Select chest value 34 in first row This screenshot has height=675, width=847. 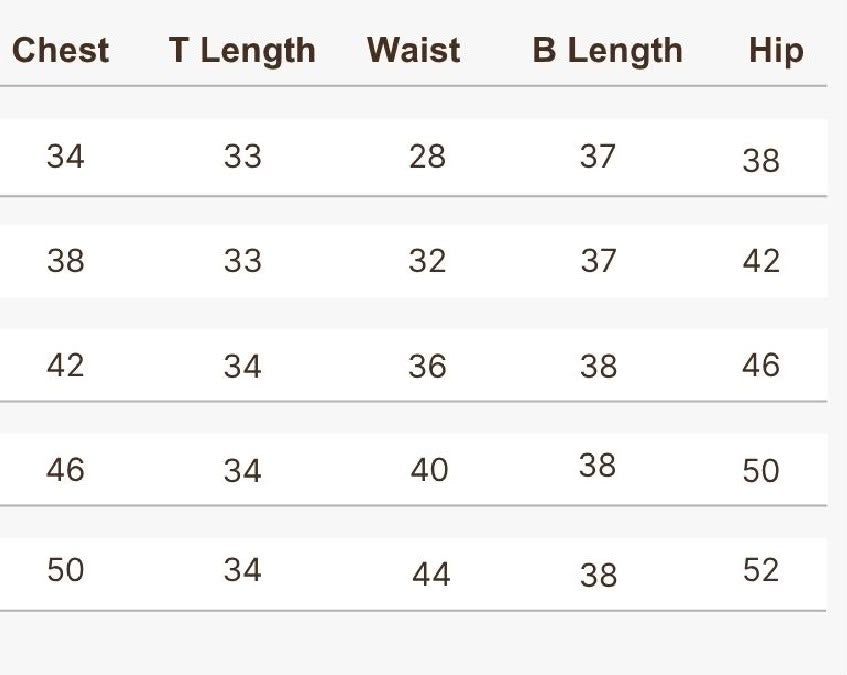click(x=65, y=157)
